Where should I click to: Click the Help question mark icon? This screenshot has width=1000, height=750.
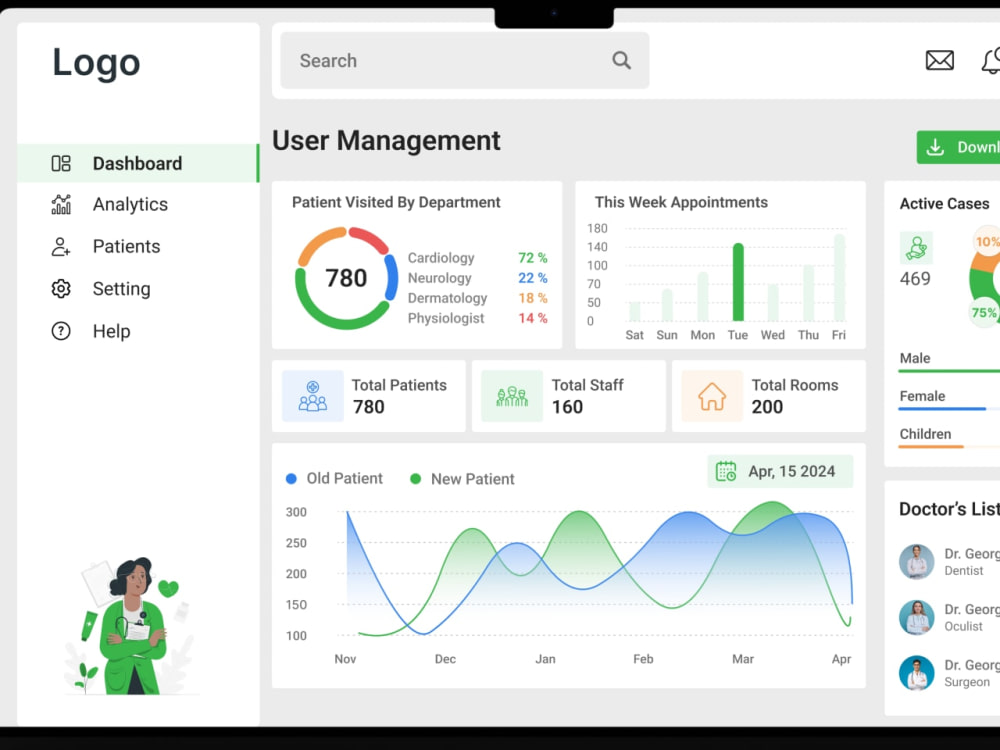pyautogui.click(x=61, y=331)
